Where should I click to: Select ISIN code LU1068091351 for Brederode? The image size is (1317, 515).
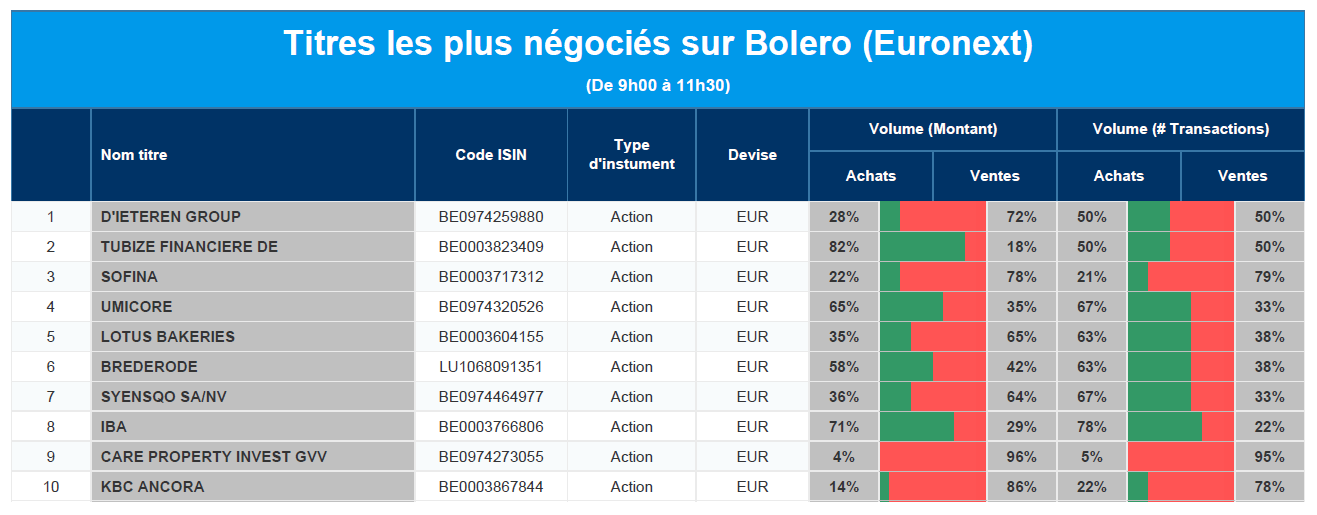coord(491,367)
